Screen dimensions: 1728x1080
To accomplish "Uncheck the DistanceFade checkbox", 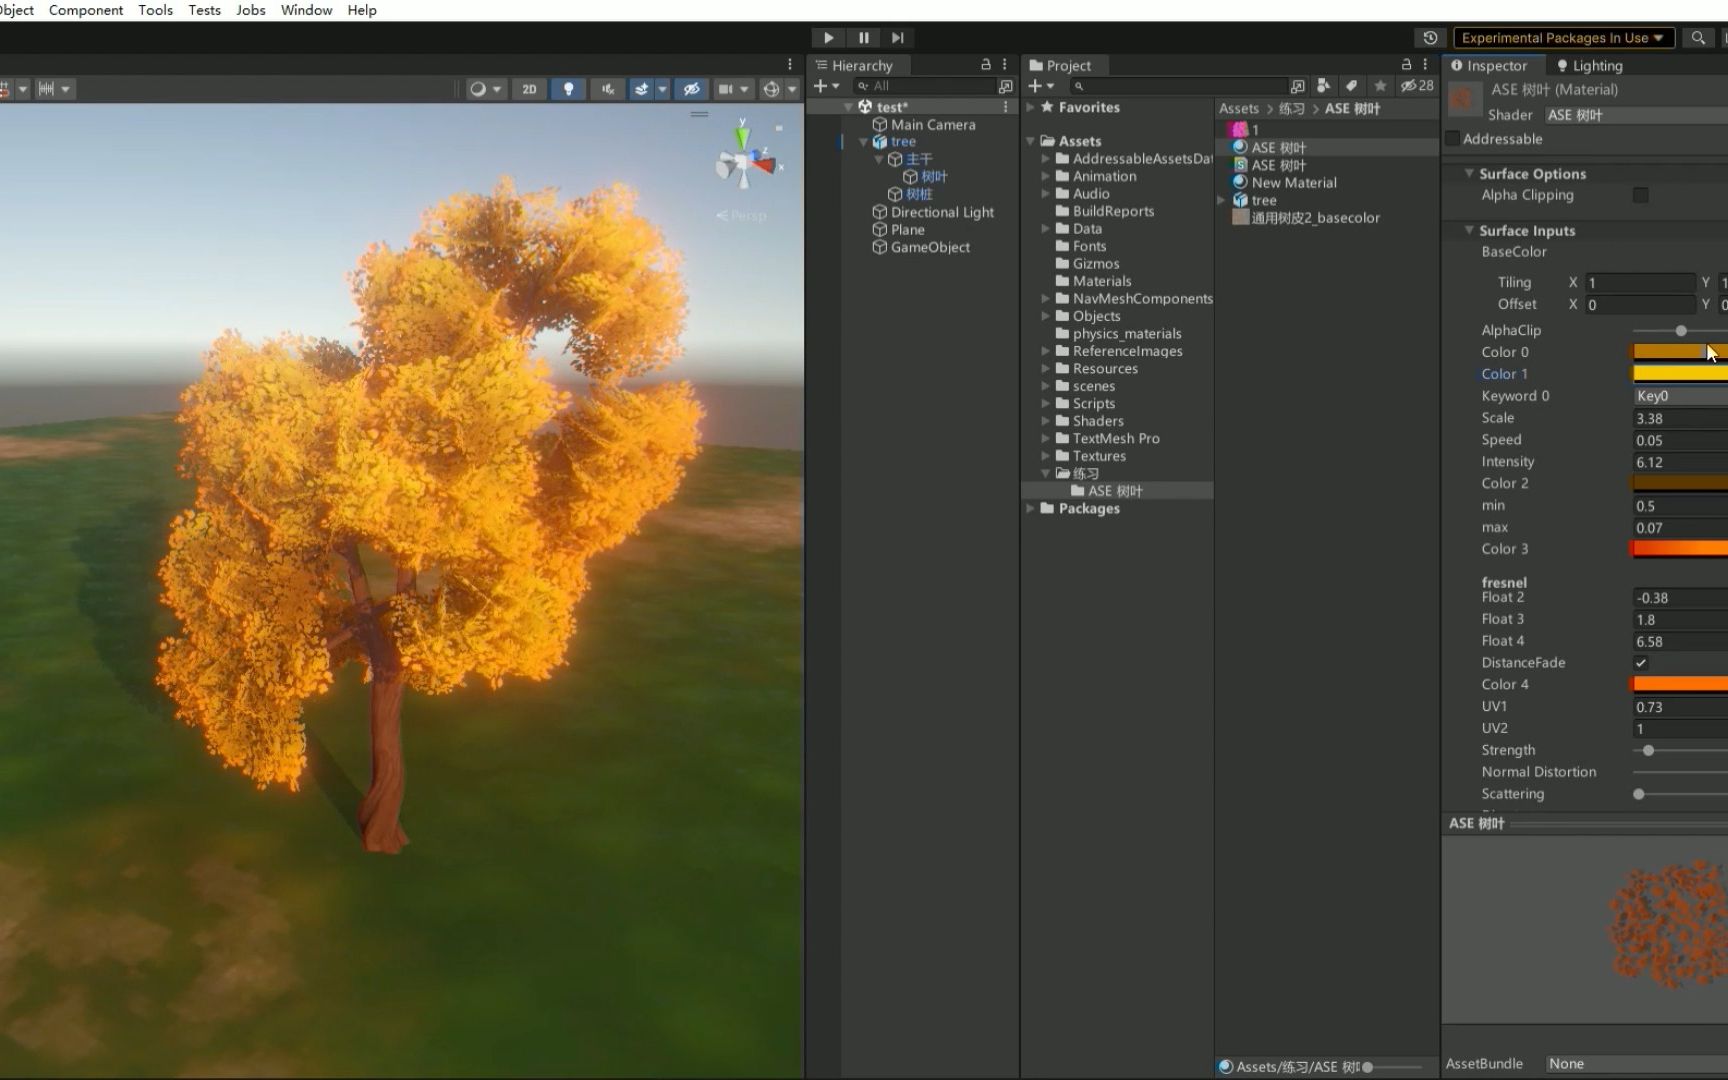I will click(x=1641, y=663).
